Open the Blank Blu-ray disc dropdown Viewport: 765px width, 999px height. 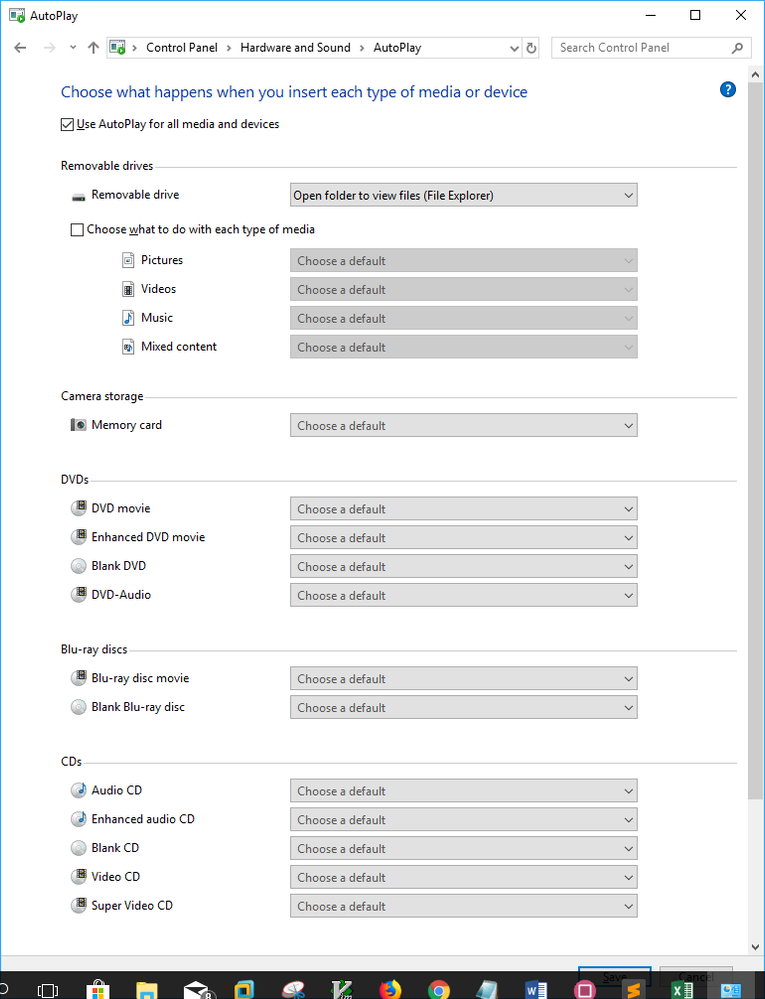coord(464,708)
